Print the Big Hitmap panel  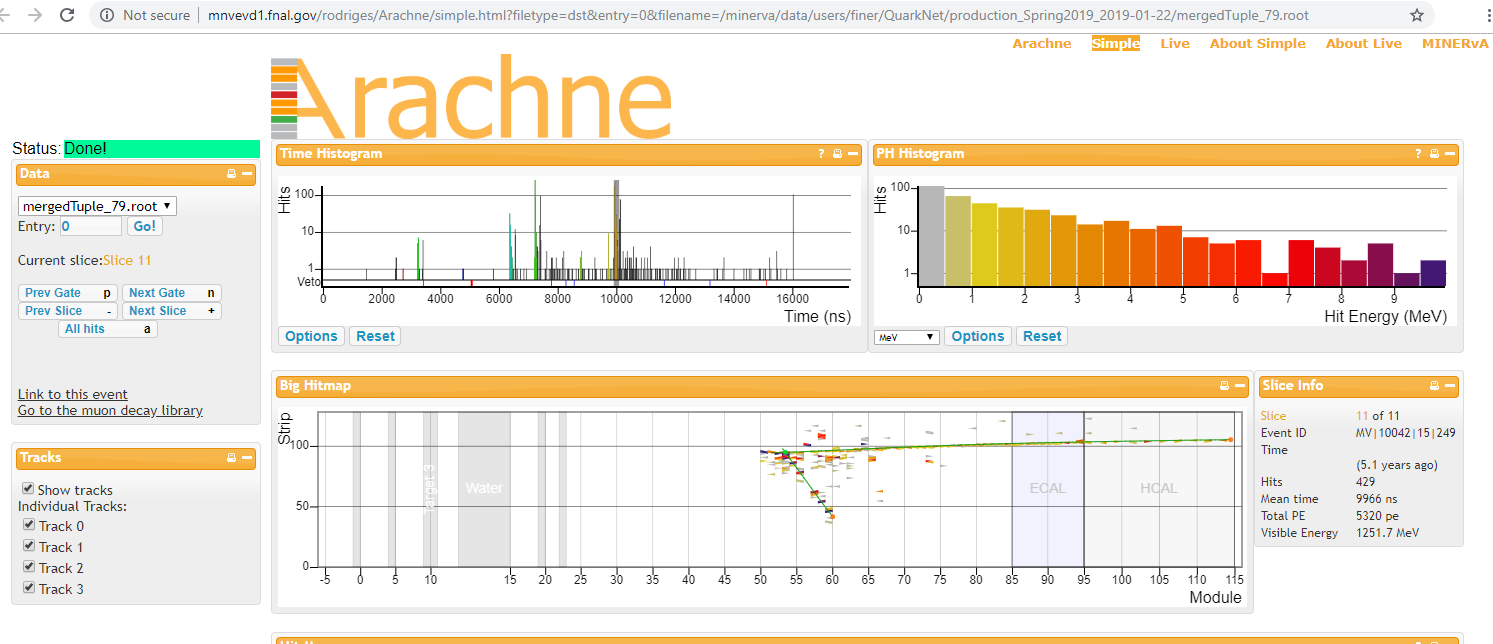(x=1224, y=386)
